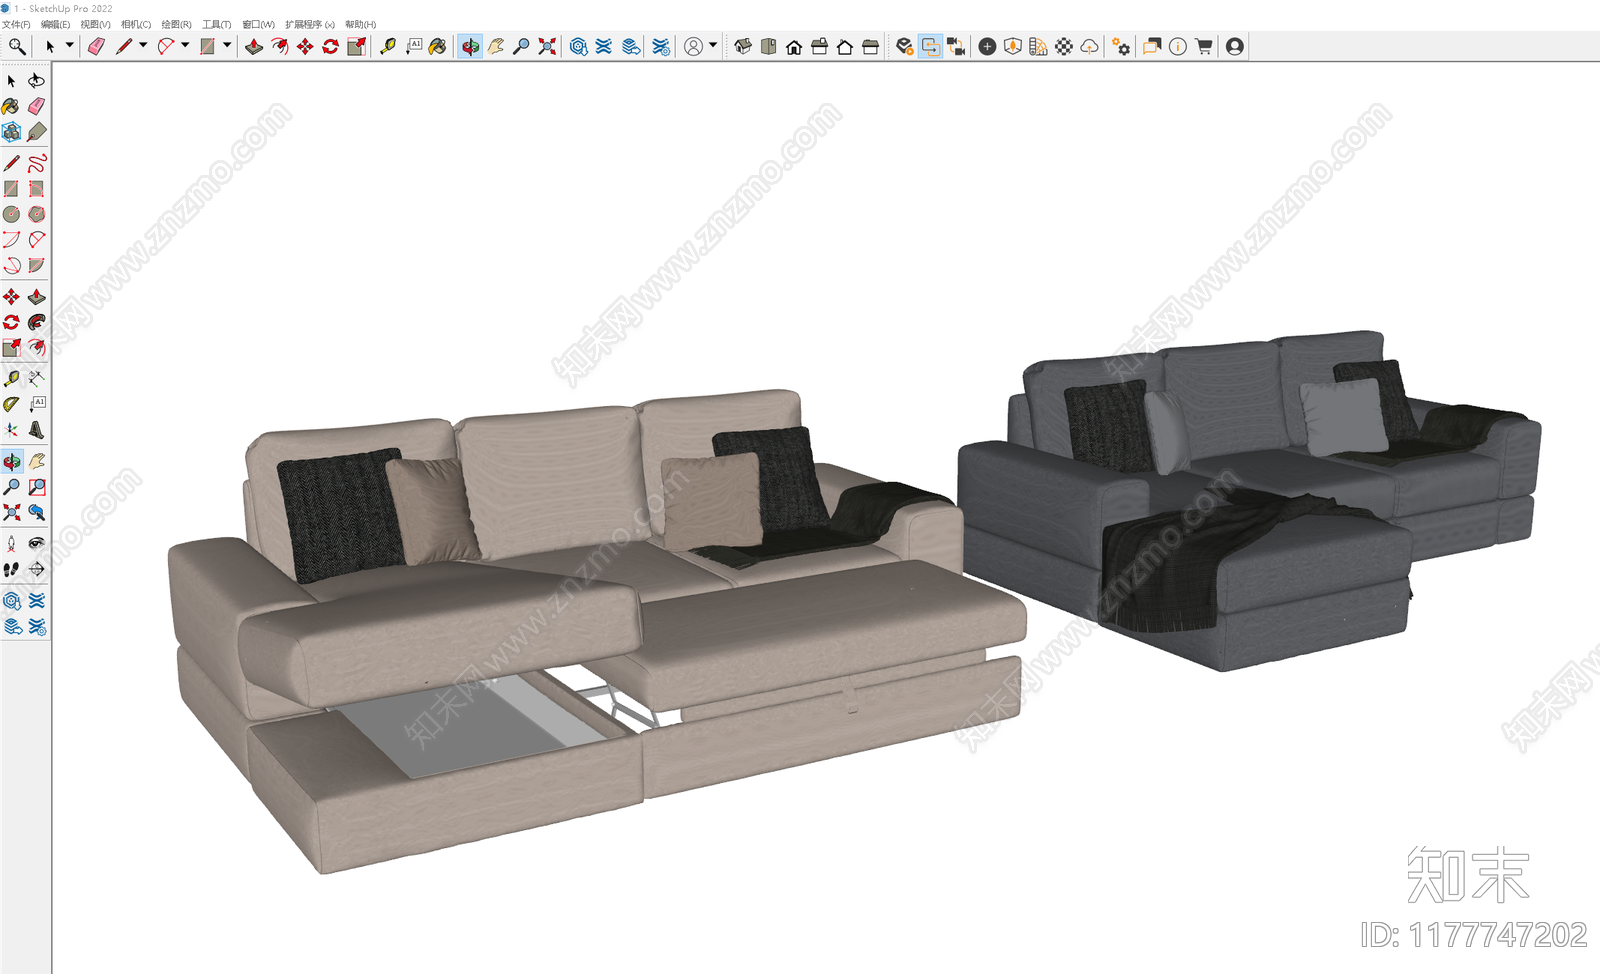Open the 编辑(E) menu
1600x974 pixels.
[55, 24]
